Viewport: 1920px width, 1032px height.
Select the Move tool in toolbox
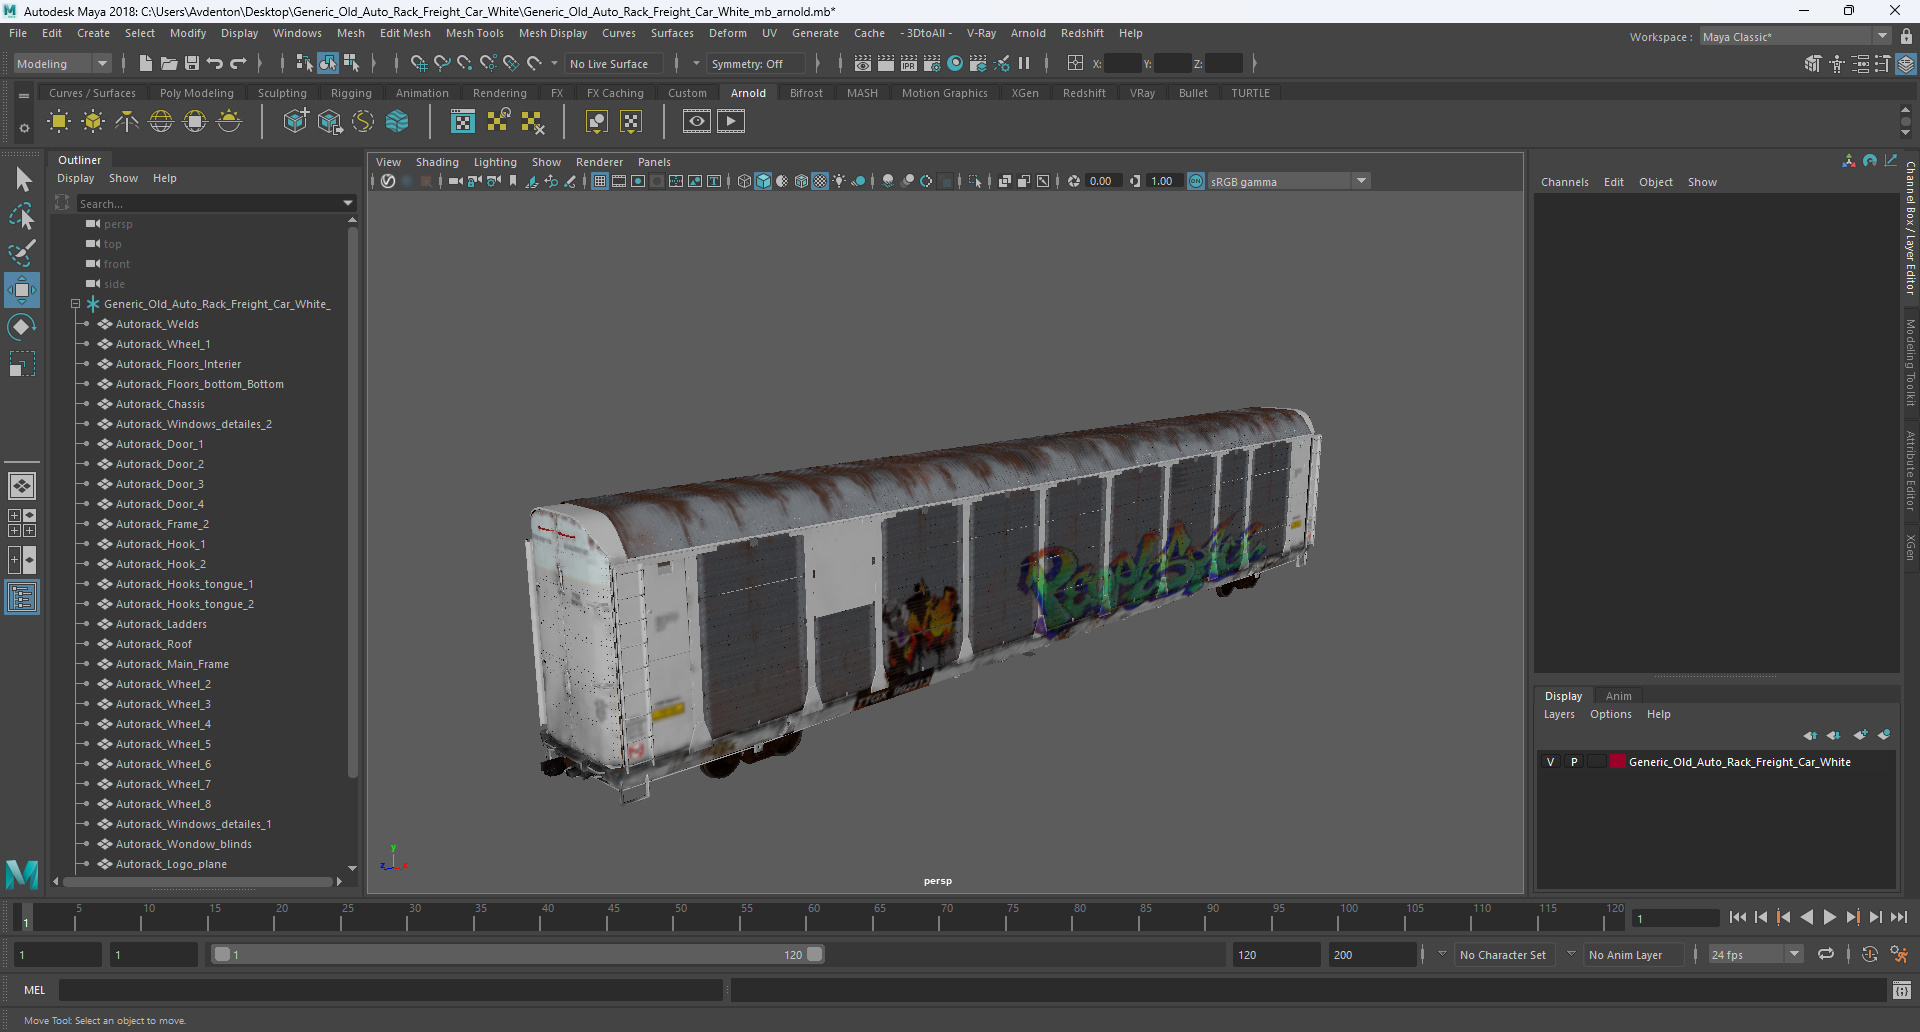tap(22, 290)
